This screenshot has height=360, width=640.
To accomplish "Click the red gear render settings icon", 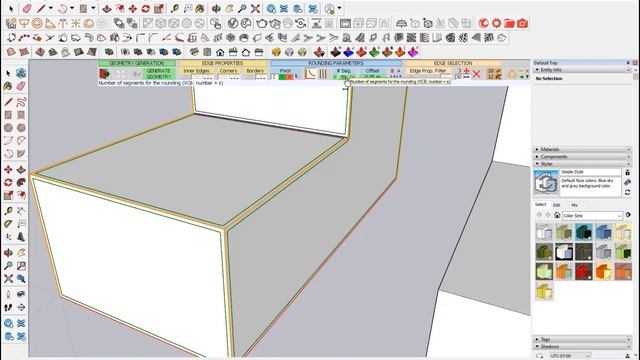I will point(496,23).
